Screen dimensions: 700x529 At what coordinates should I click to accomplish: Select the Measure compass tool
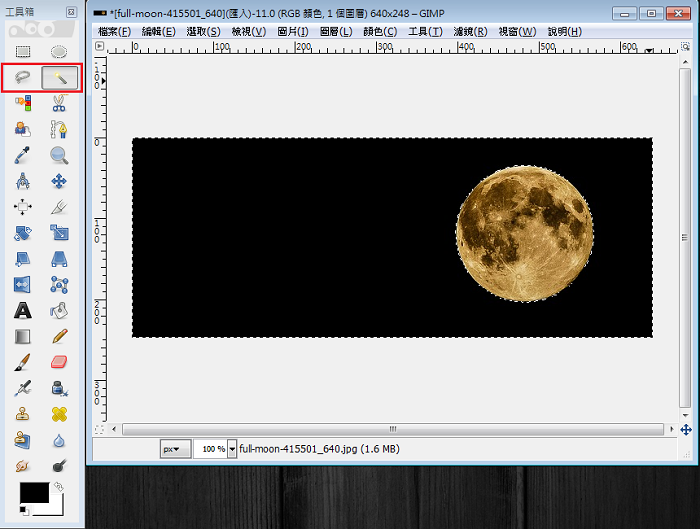[x=23, y=181]
